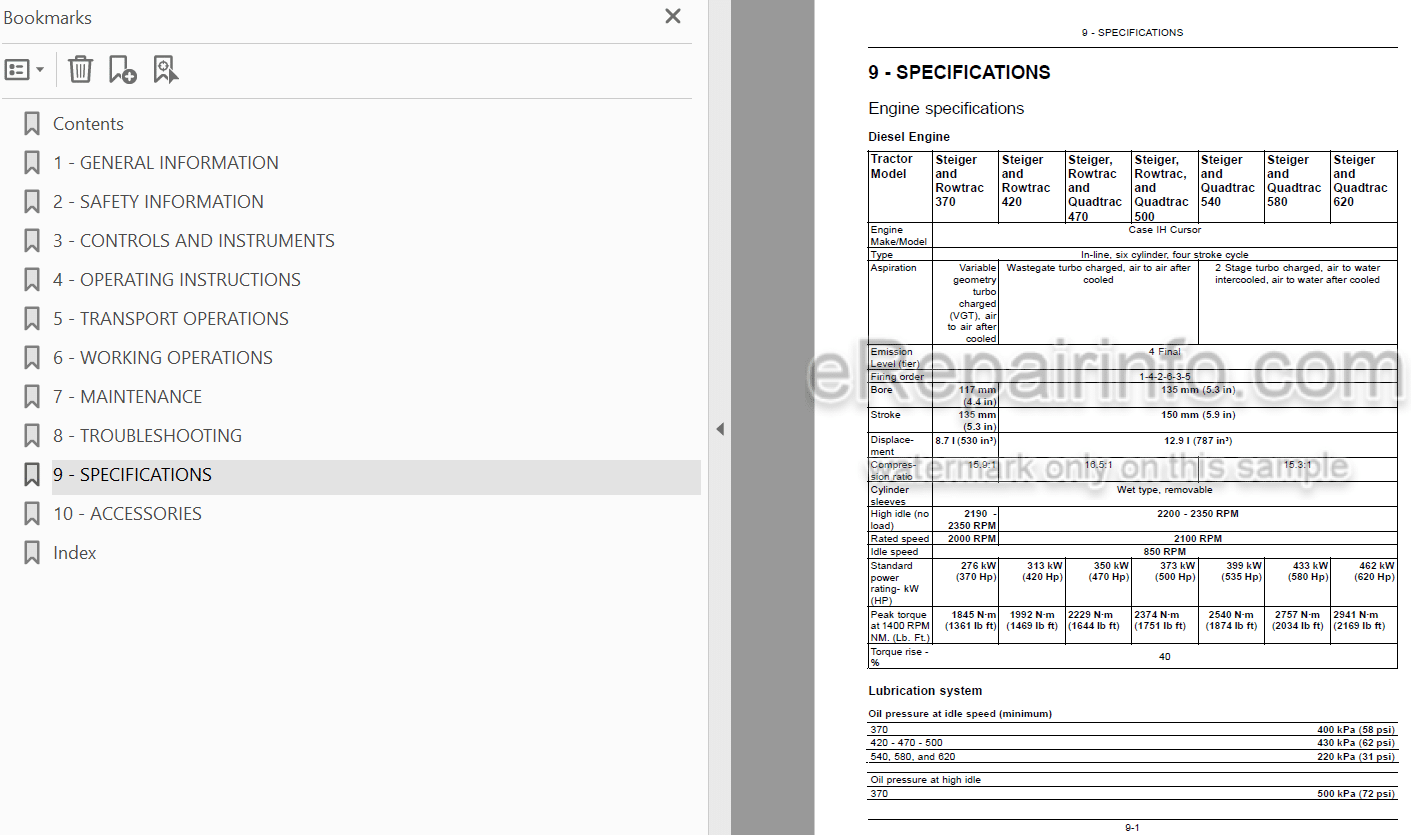Open 8 - TROUBLESHOOTING bookmark
The height and width of the screenshot is (835, 1411).
[x=147, y=436]
